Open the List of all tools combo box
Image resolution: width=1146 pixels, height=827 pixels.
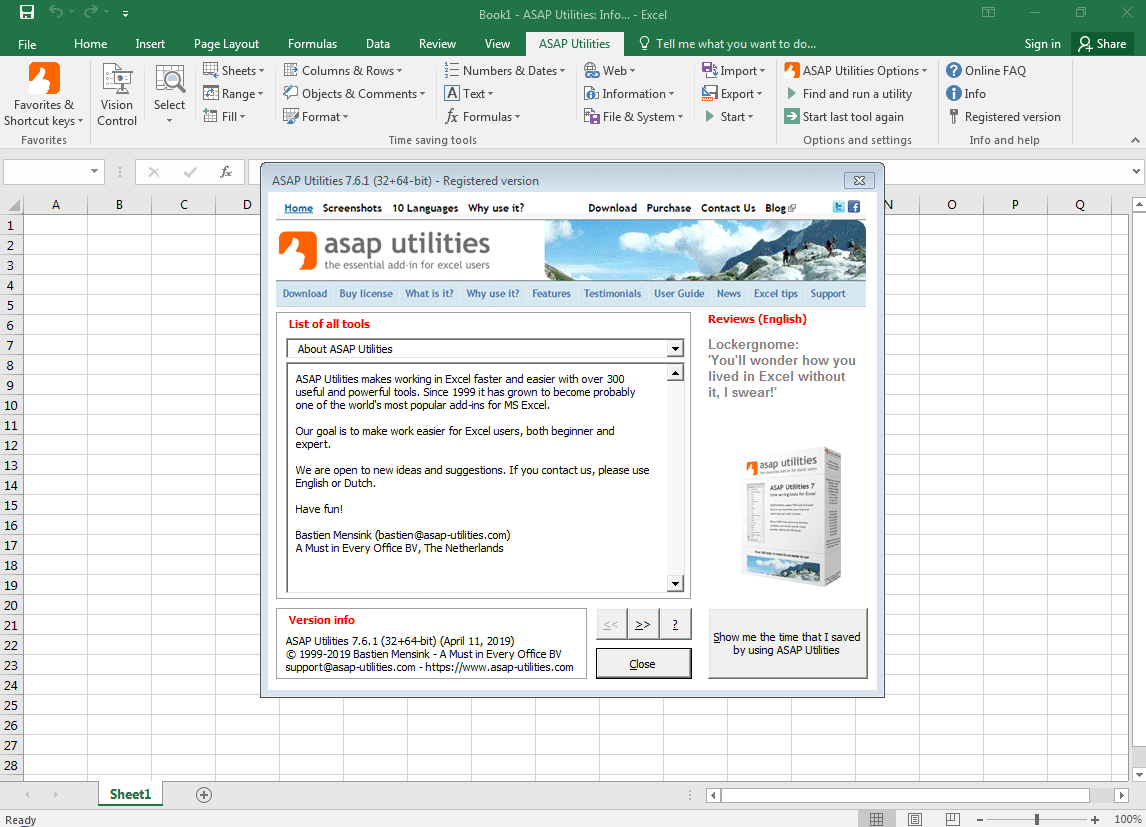[x=485, y=348]
